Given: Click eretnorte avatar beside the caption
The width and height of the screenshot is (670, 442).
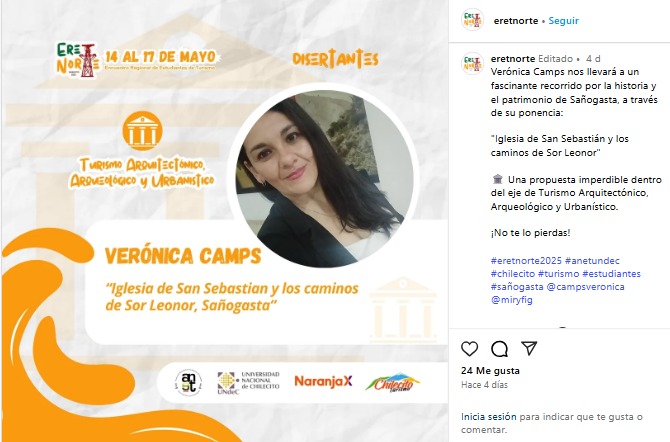Looking at the screenshot, I should [x=473, y=63].
